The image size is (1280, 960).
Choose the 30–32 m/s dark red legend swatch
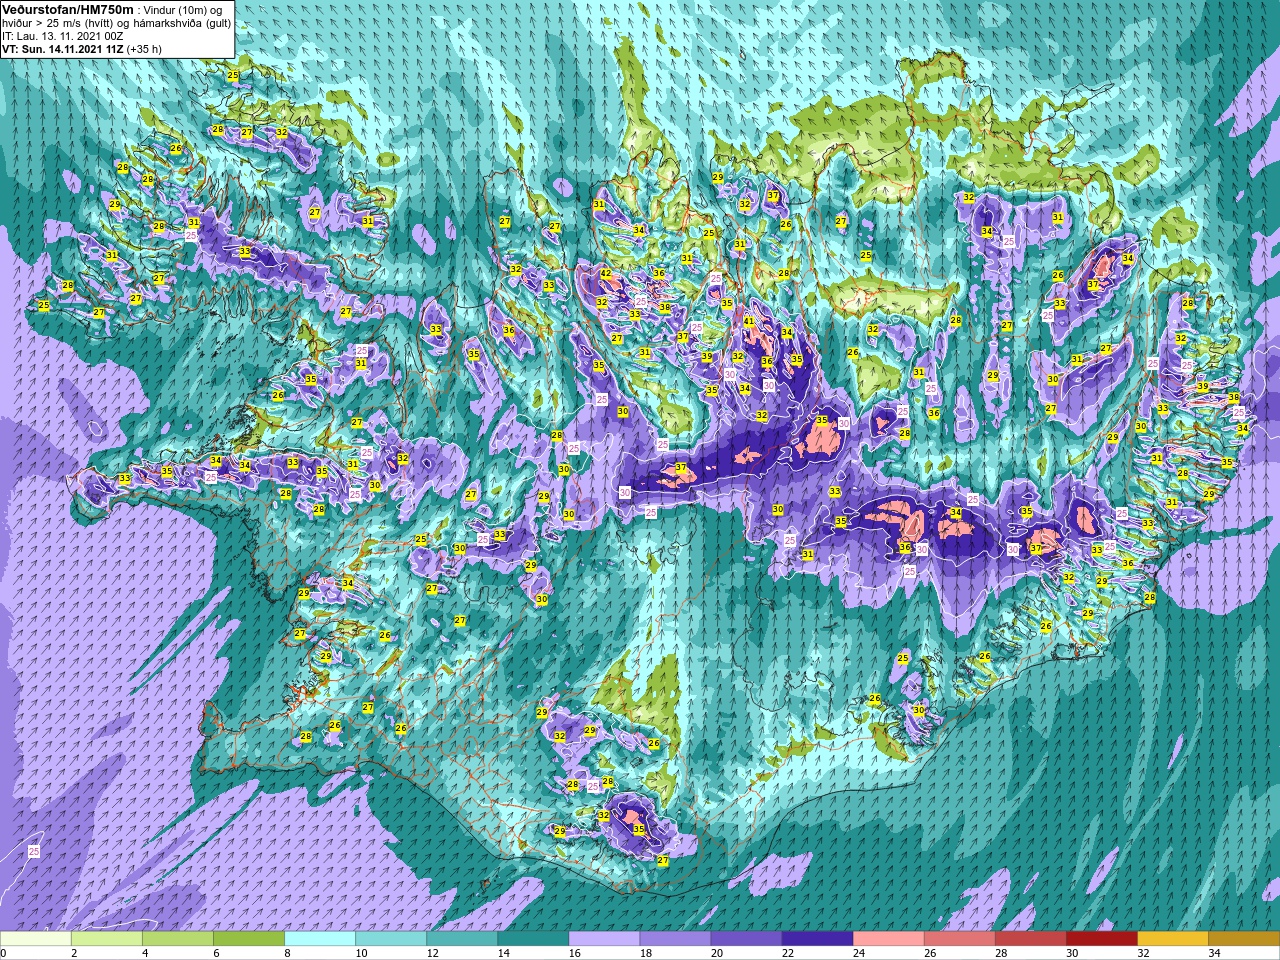point(1101,939)
